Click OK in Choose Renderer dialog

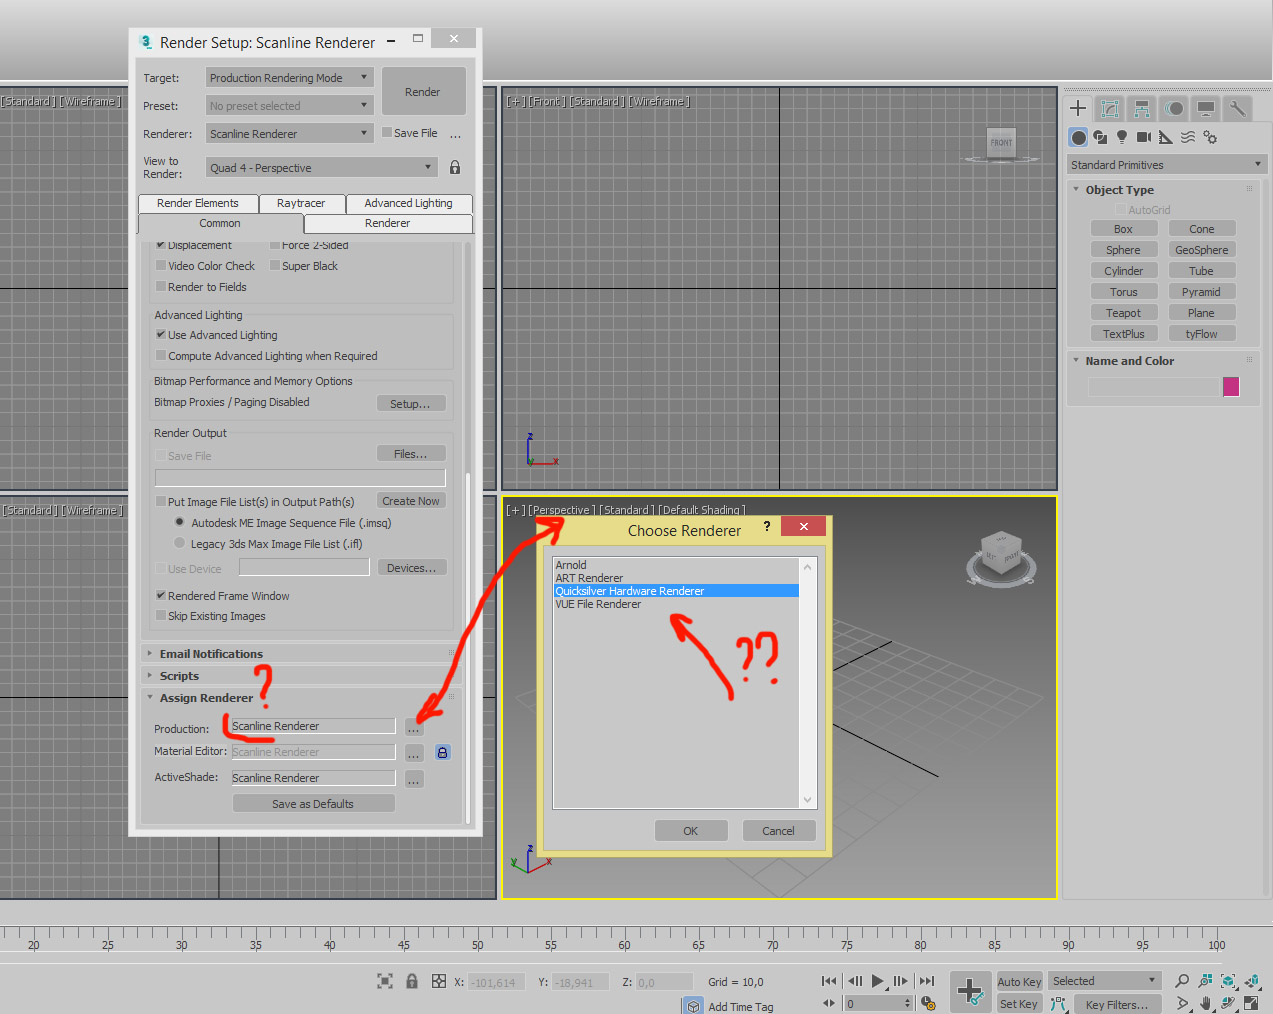690,831
